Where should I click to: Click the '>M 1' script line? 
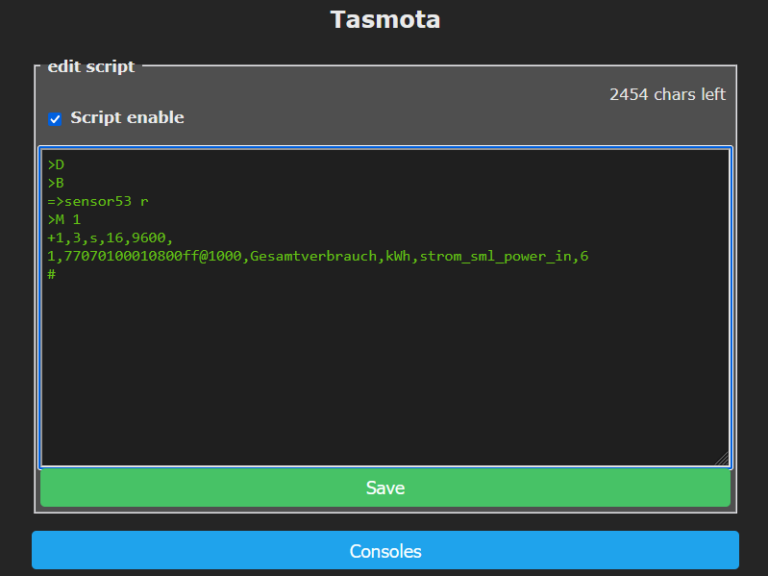[64, 219]
